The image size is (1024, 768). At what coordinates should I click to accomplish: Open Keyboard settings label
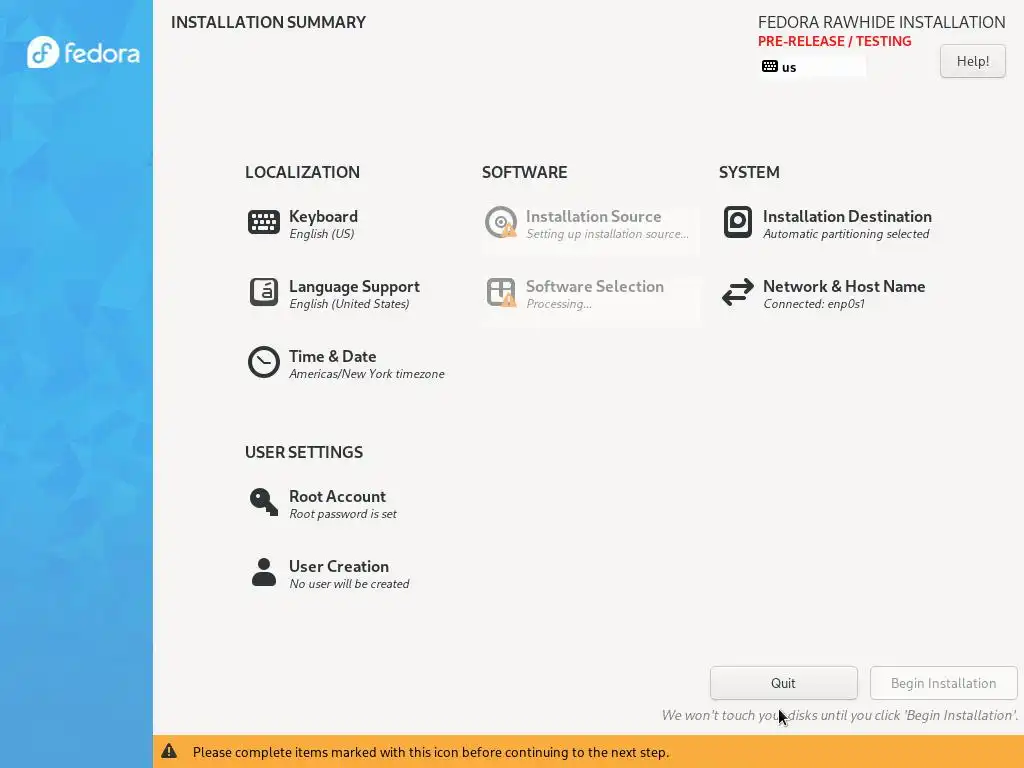click(x=323, y=216)
